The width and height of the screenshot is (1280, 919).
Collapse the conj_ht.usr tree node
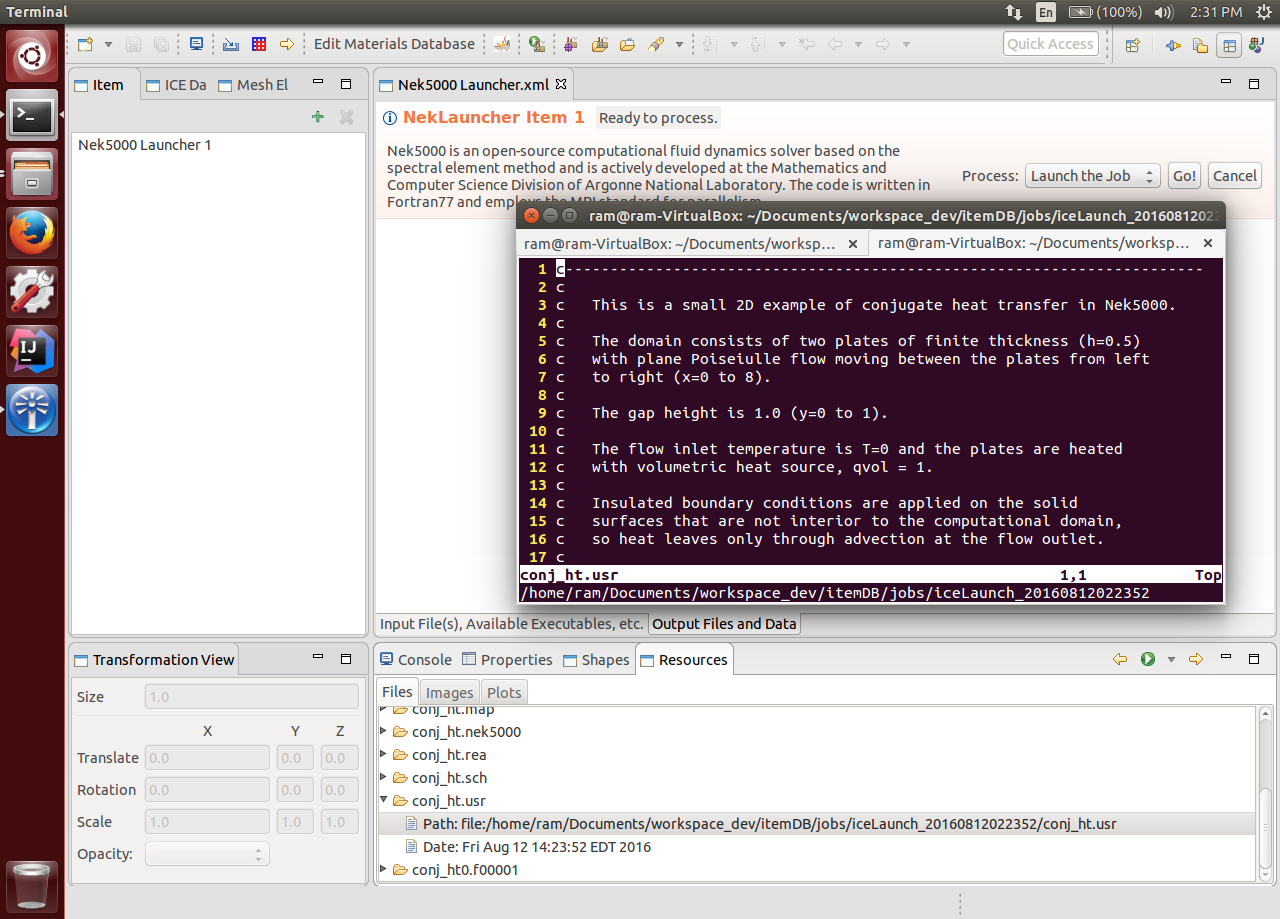[384, 801]
